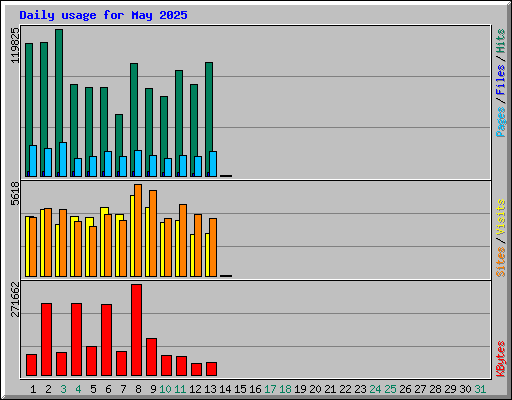Screen dimensions: 512x400
Task: Click the KBytes axis value 271662
Action: coord(15,299)
